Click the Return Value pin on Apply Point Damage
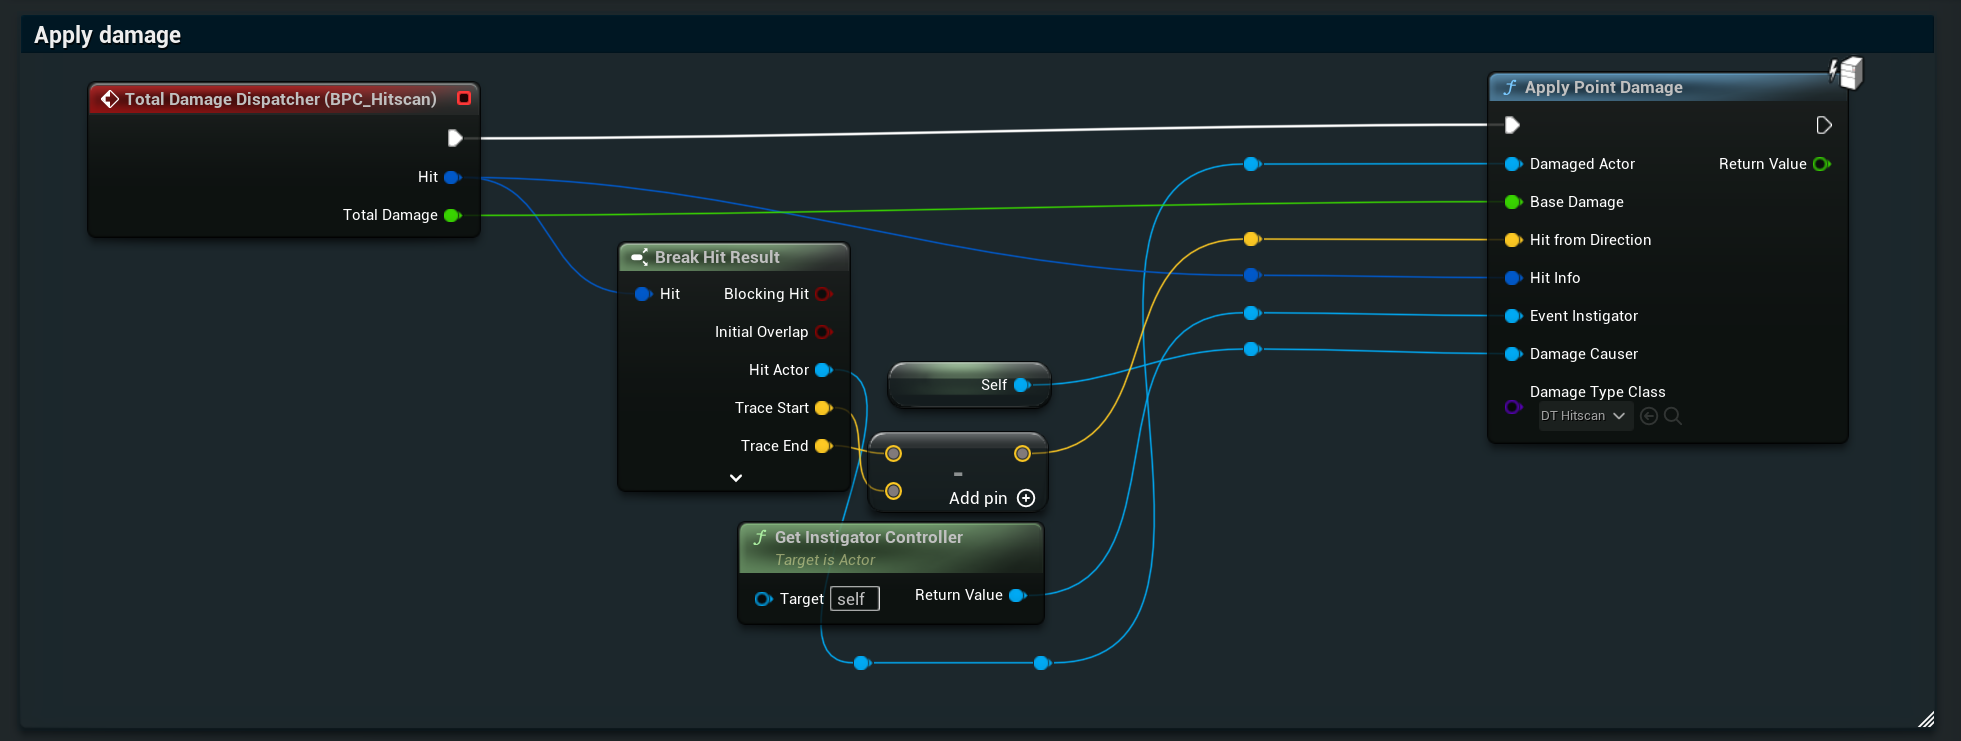The width and height of the screenshot is (1961, 741). (1821, 164)
